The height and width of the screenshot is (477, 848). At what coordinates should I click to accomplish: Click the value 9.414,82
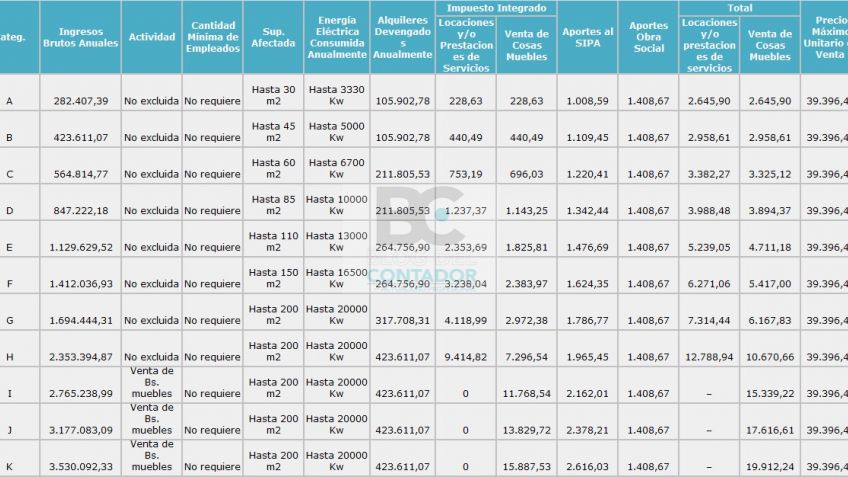466,357
